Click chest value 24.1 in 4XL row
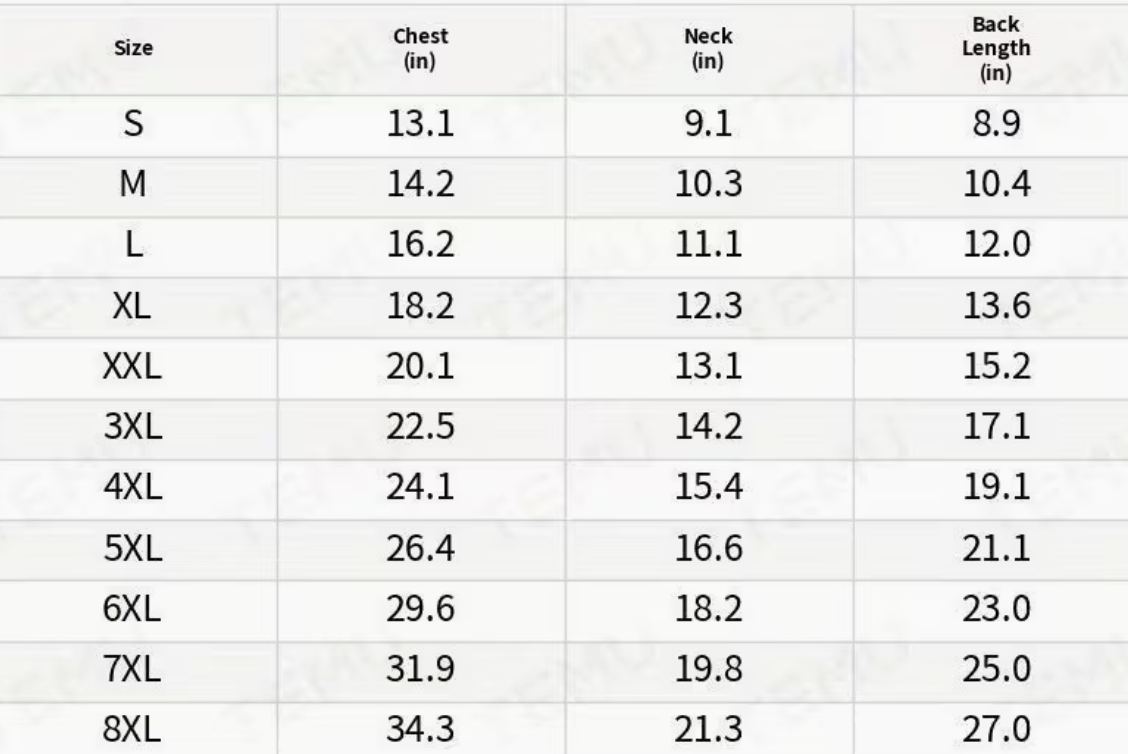This screenshot has height=754, width=1128. point(421,489)
